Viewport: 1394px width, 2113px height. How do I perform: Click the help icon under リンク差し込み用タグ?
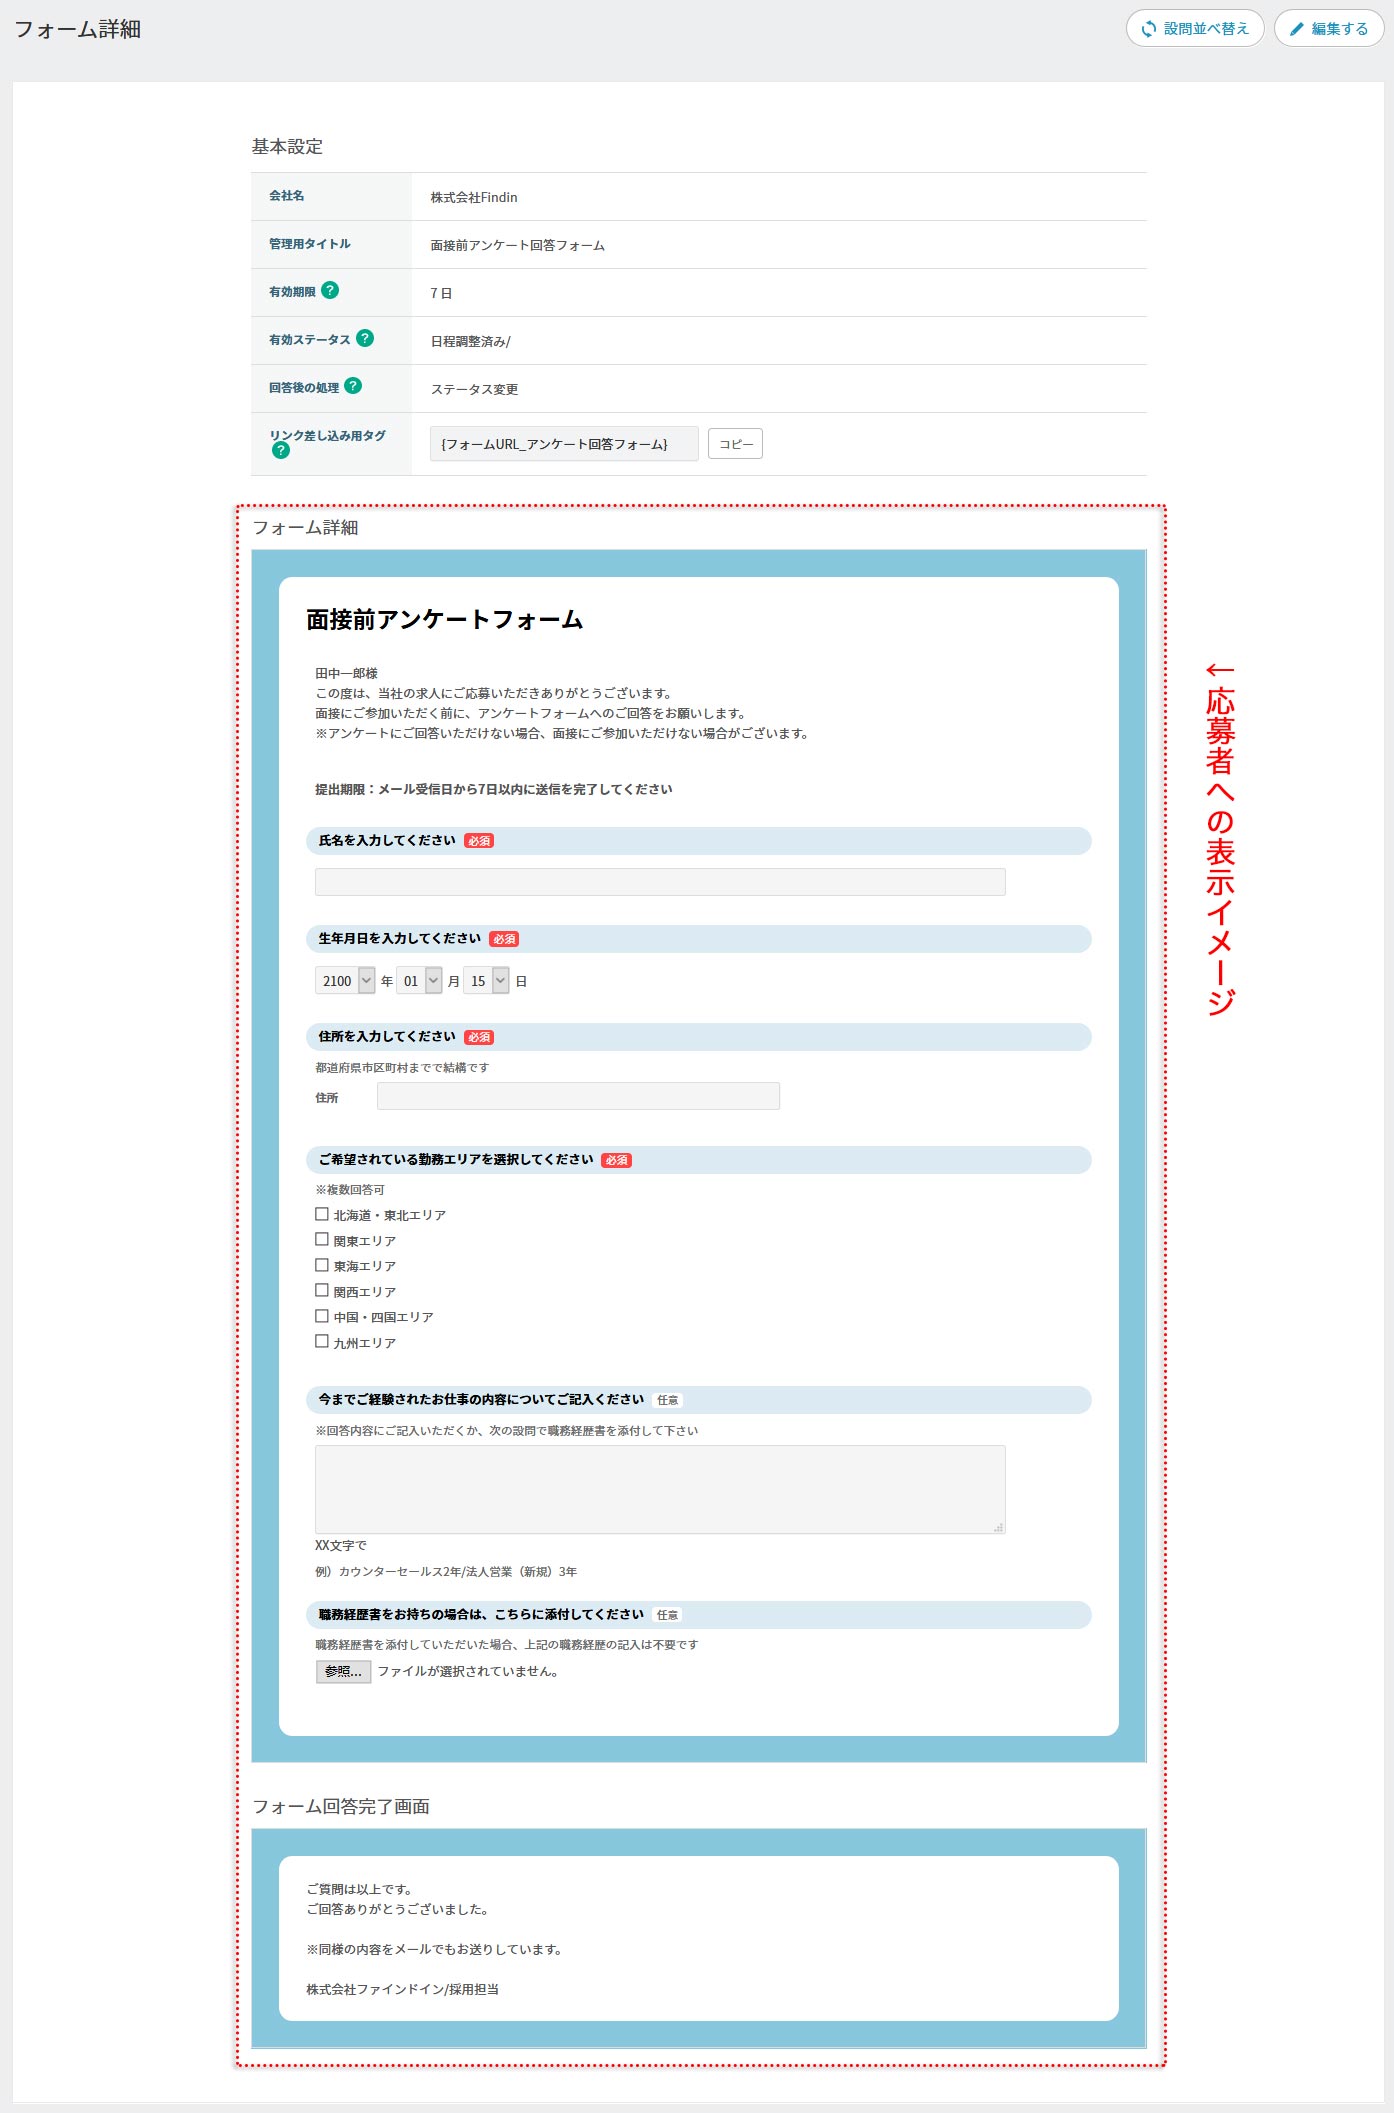click(x=281, y=450)
